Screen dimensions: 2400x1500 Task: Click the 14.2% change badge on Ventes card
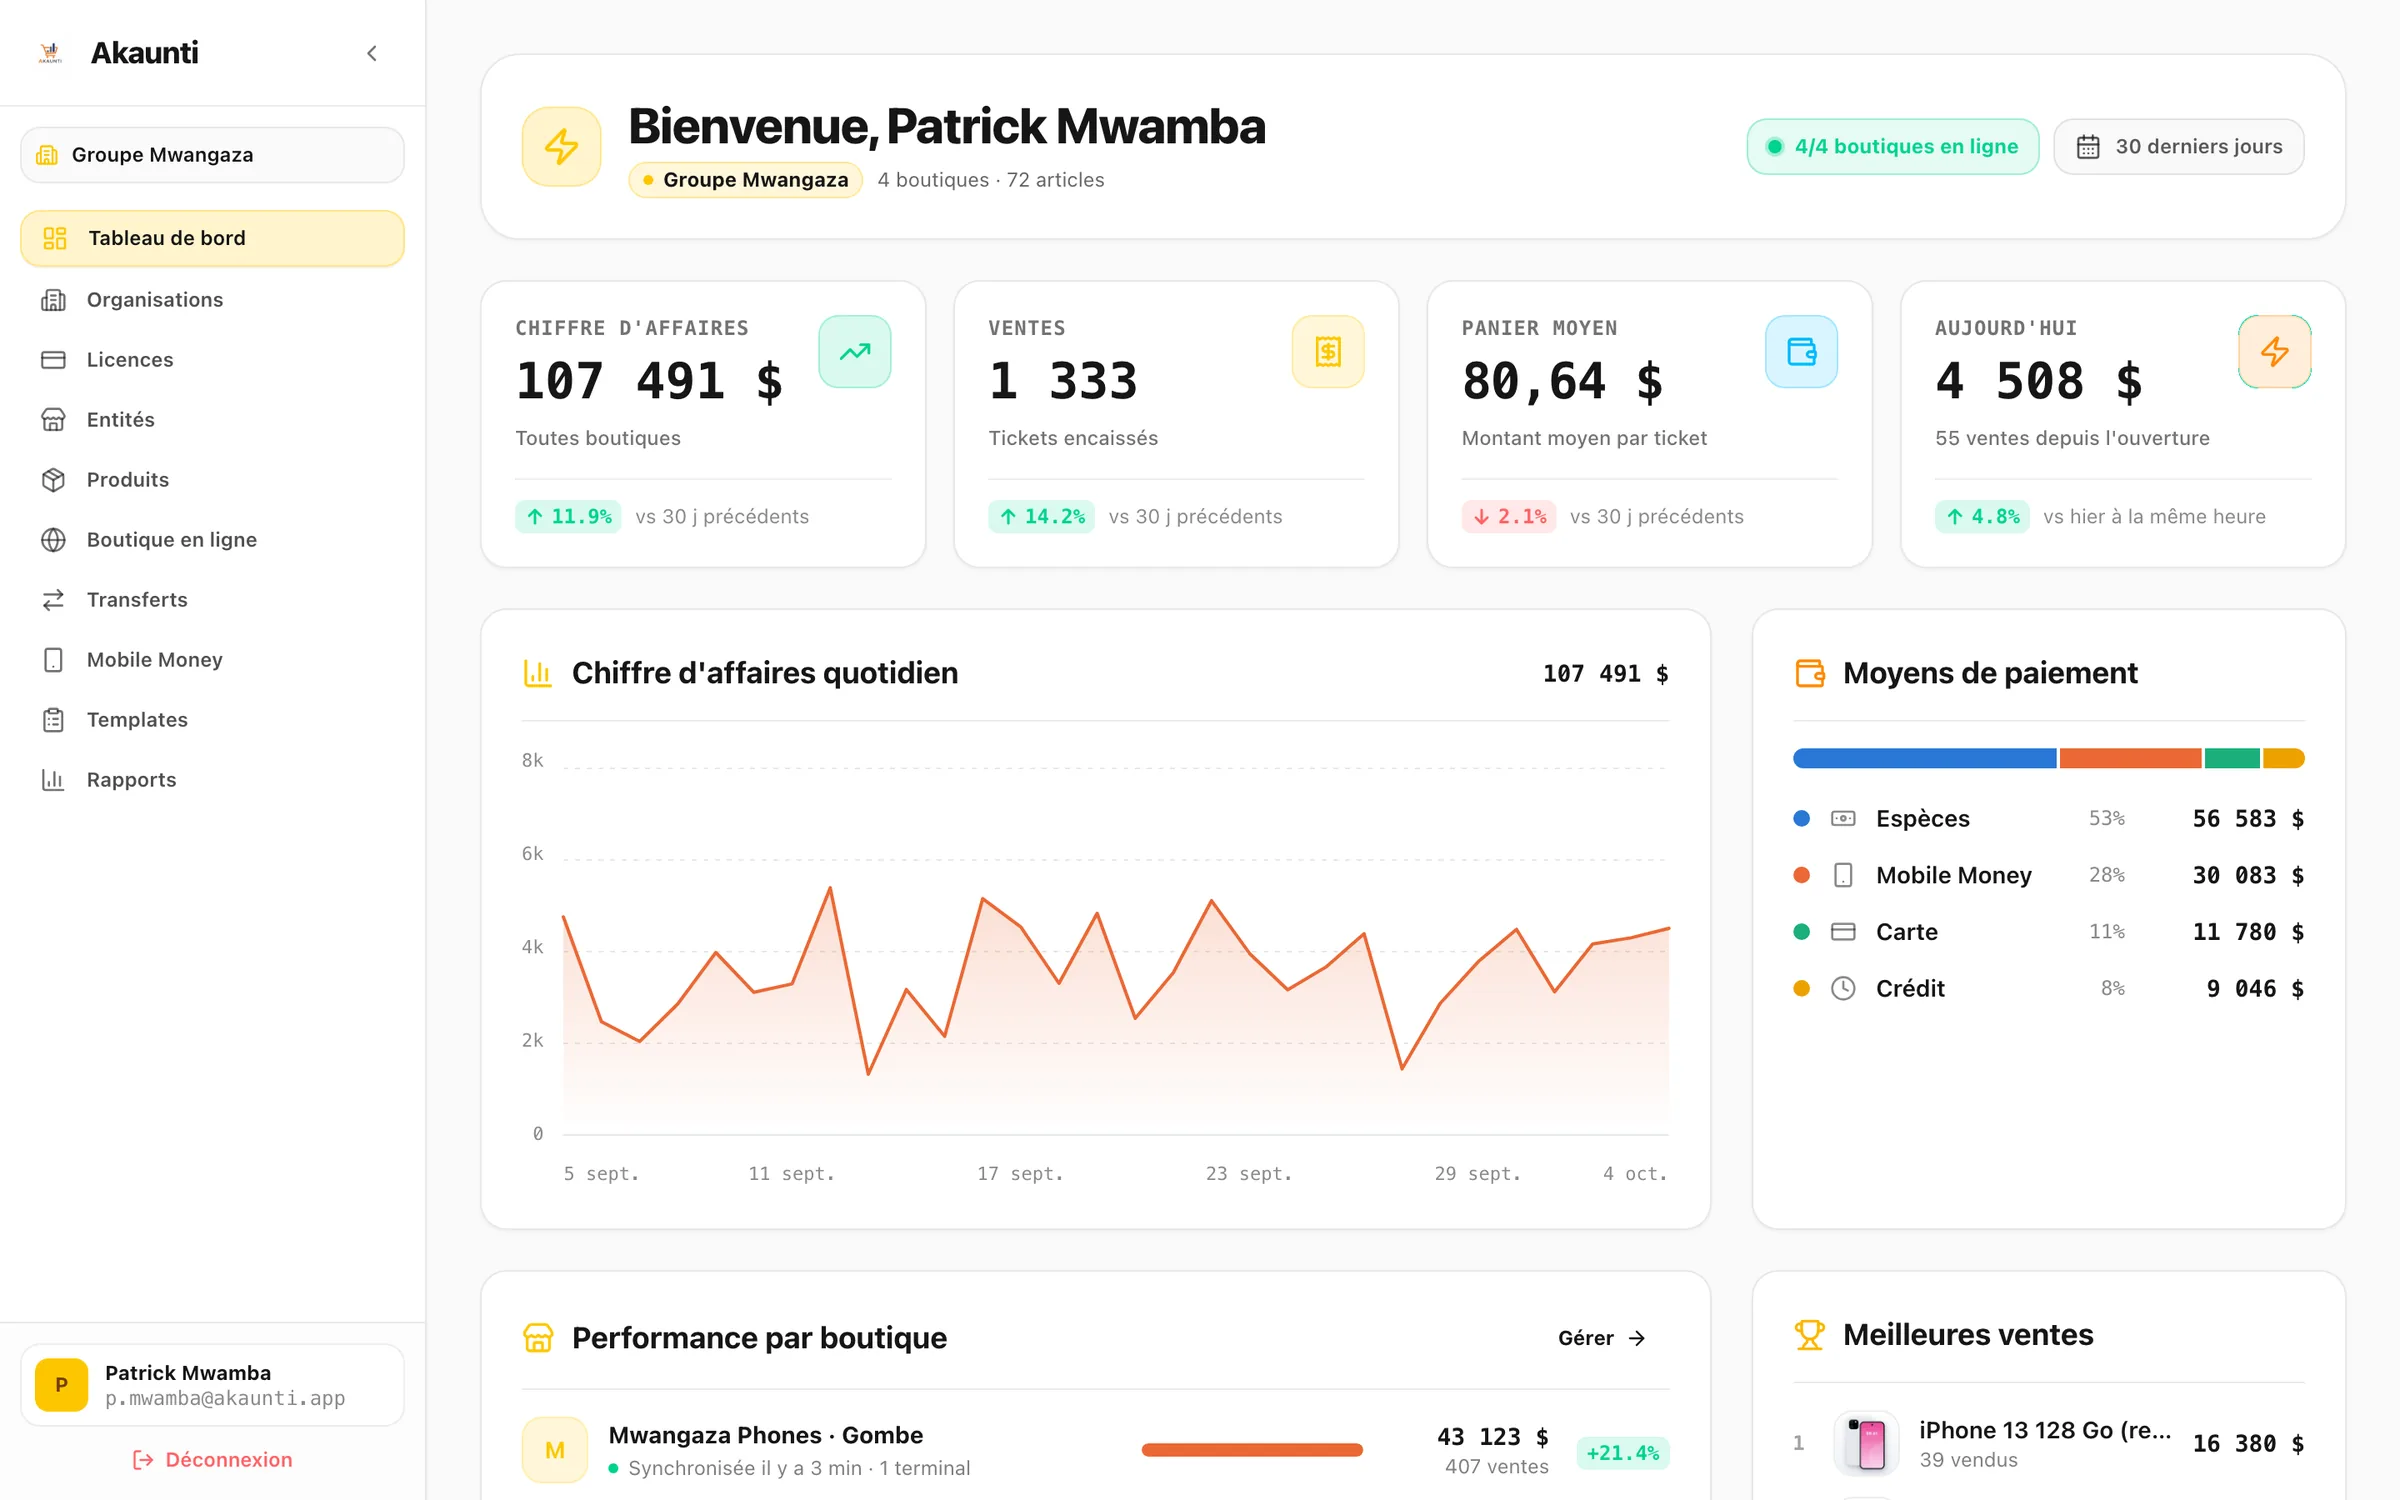1041,517
